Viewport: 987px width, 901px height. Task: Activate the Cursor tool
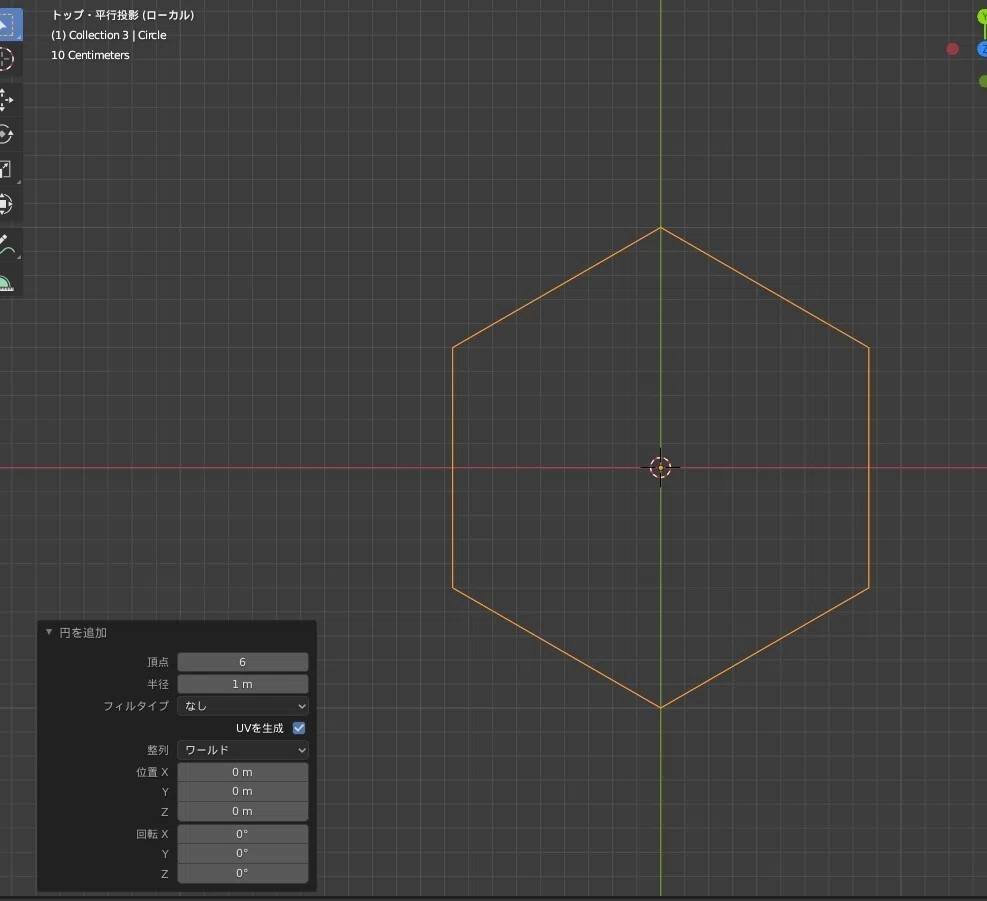pos(6,59)
